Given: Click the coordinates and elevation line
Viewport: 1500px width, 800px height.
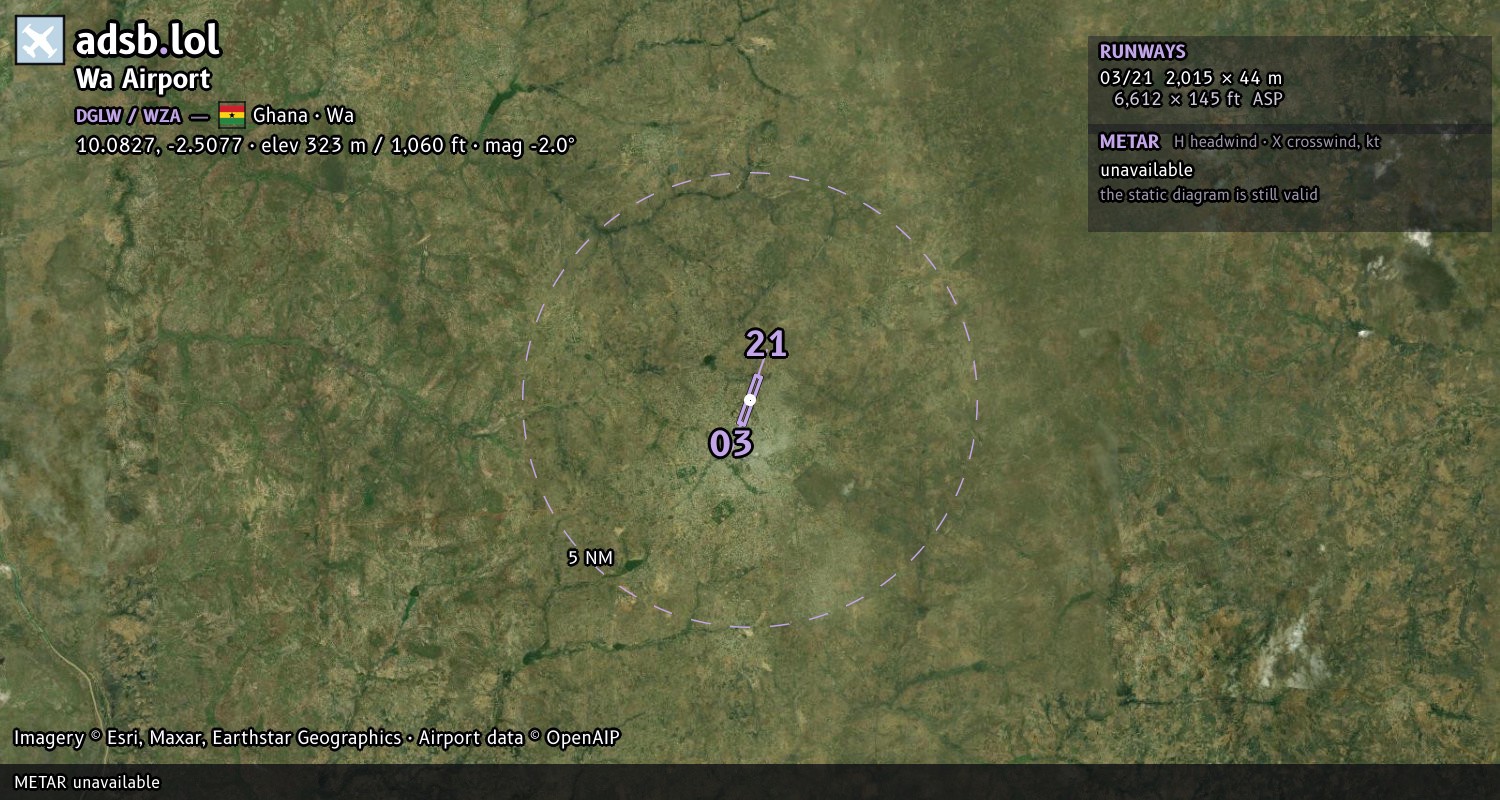Looking at the screenshot, I should point(326,145).
